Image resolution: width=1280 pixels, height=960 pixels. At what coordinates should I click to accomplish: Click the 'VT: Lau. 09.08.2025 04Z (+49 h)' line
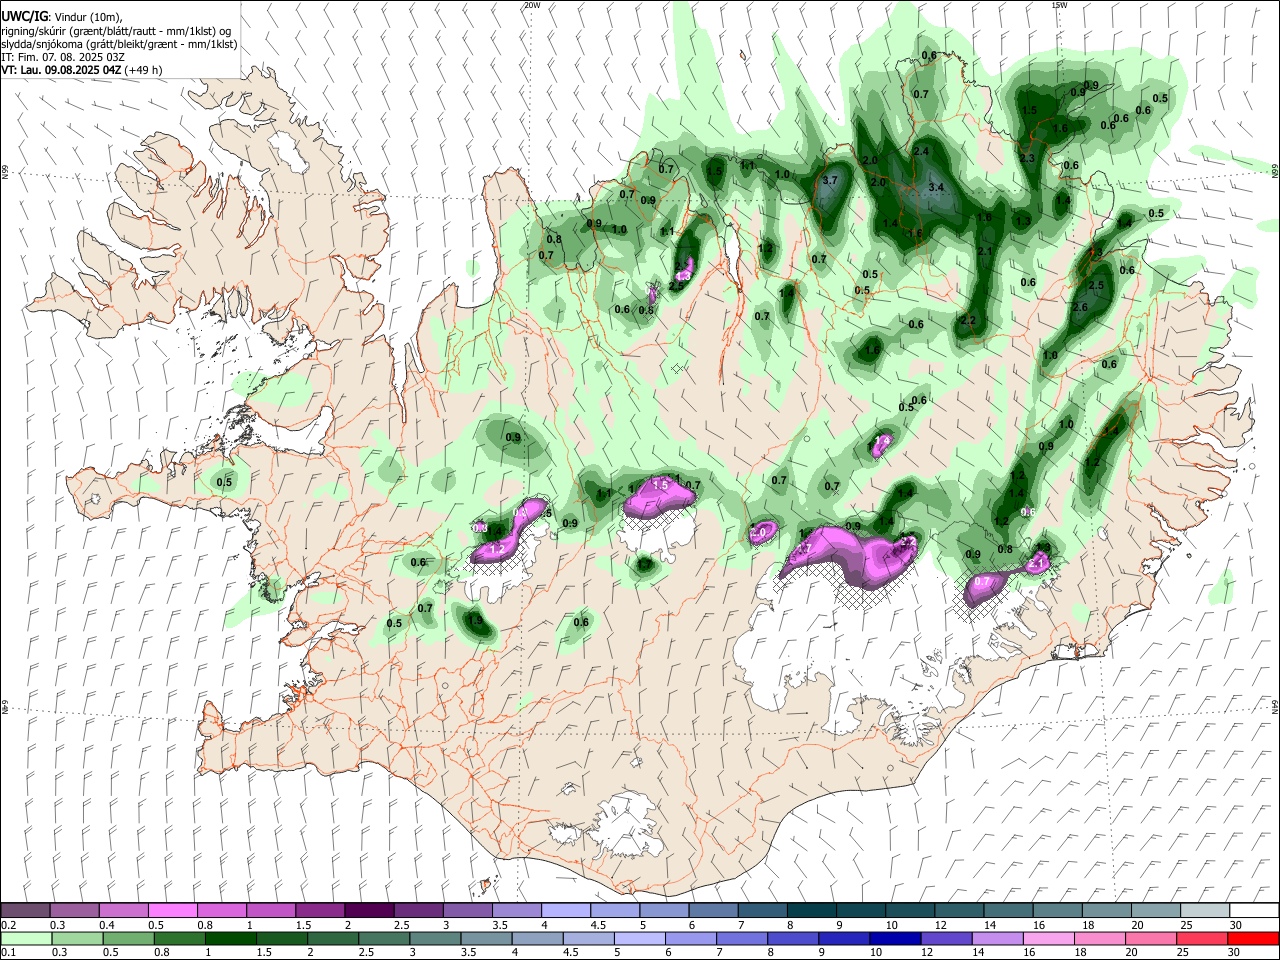[x=81, y=70]
